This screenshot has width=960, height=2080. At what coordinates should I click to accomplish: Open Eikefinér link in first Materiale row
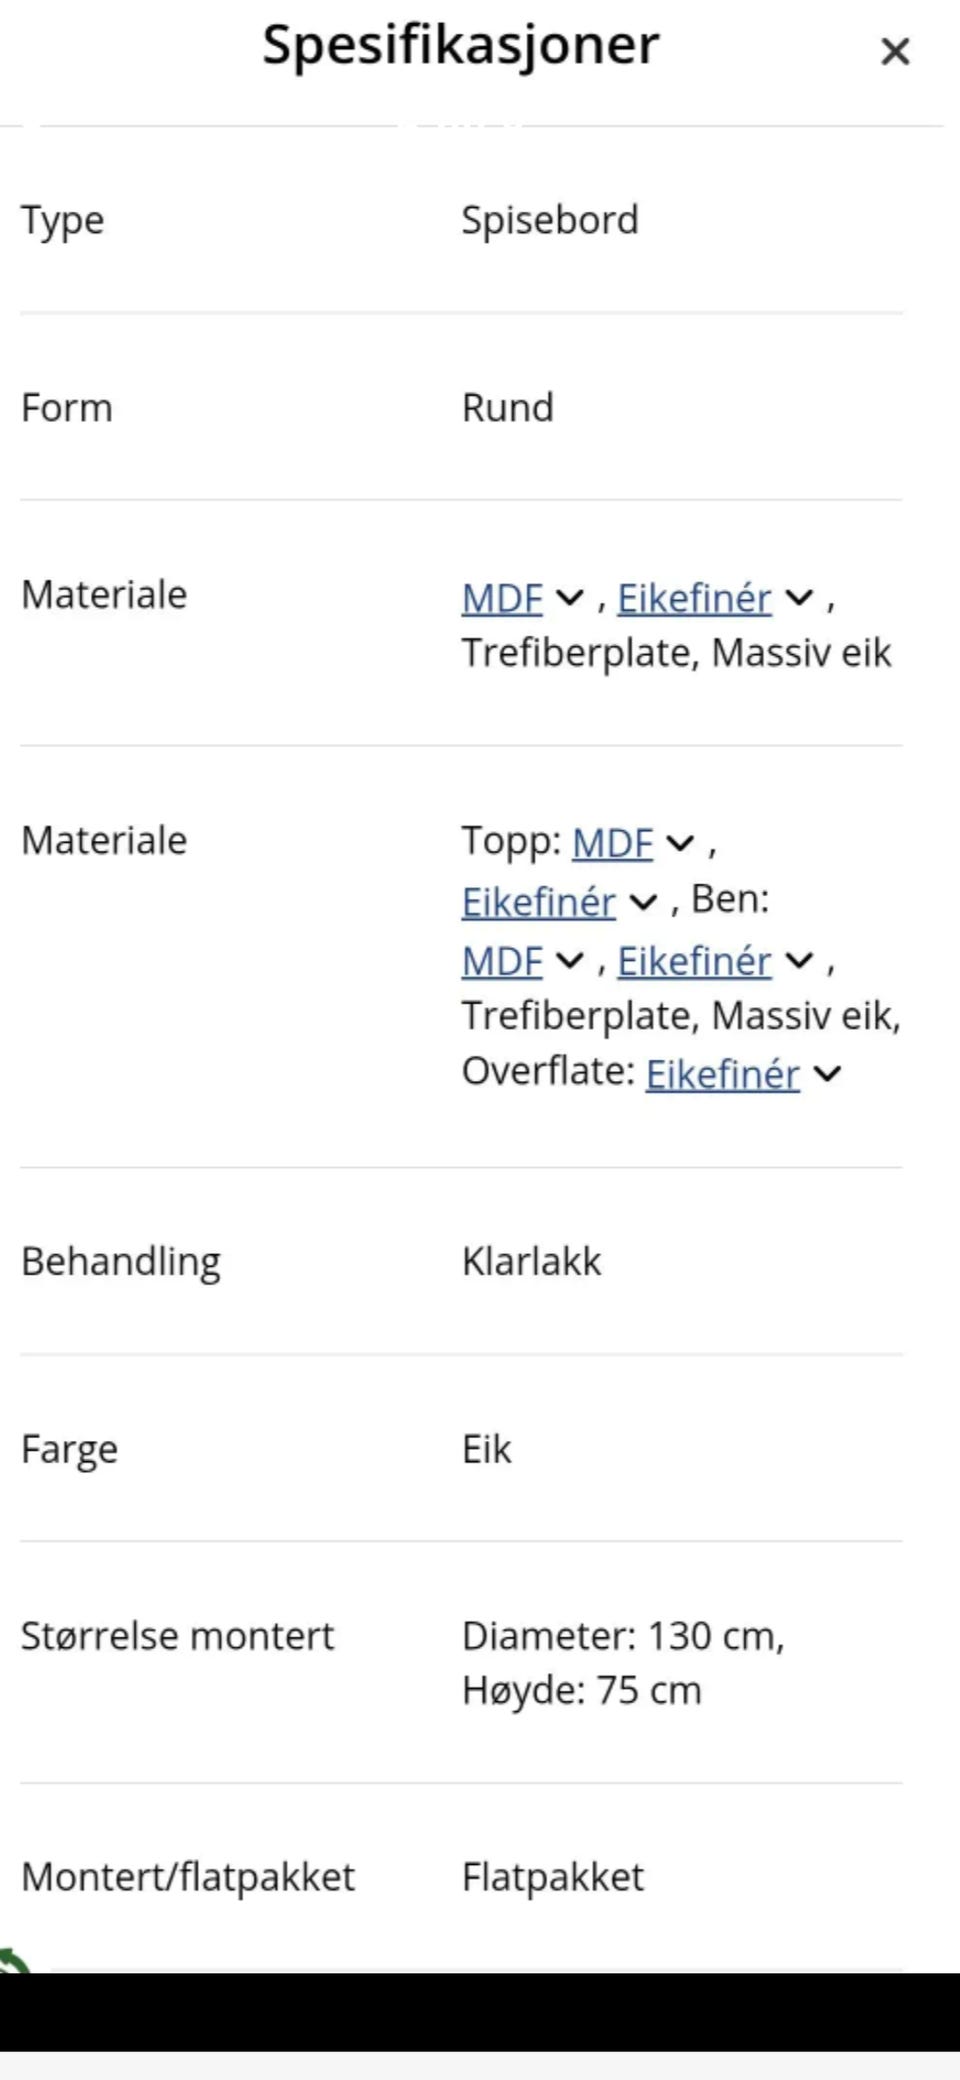694,599
